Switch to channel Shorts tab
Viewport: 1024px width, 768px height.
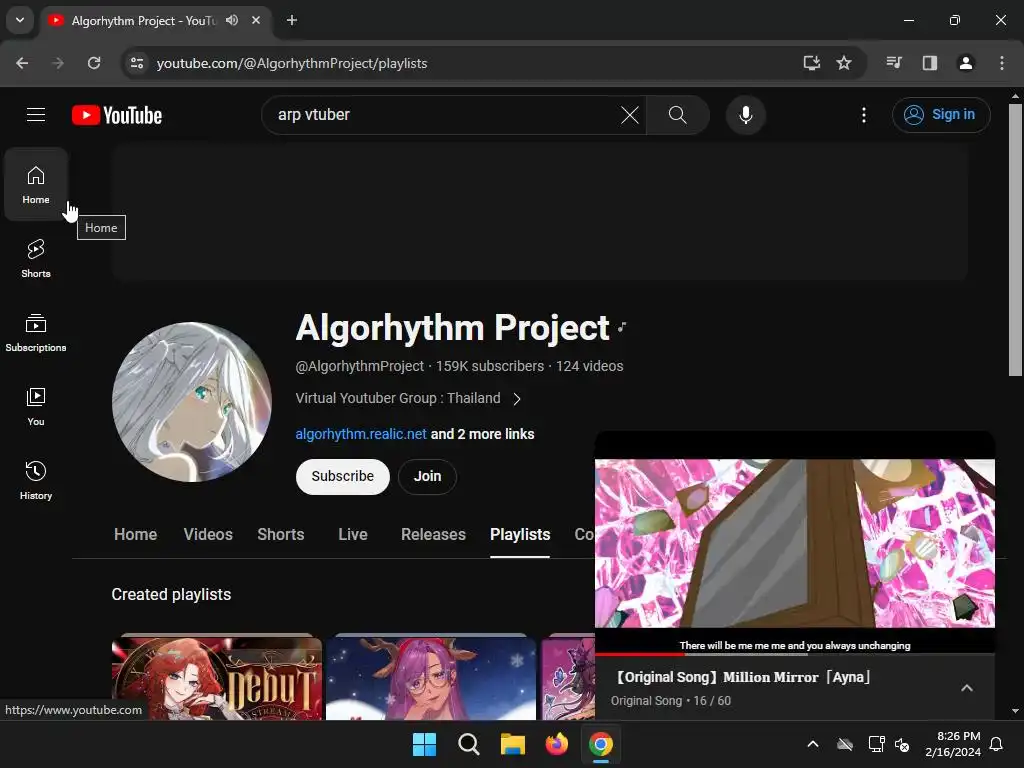pos(280,534)
